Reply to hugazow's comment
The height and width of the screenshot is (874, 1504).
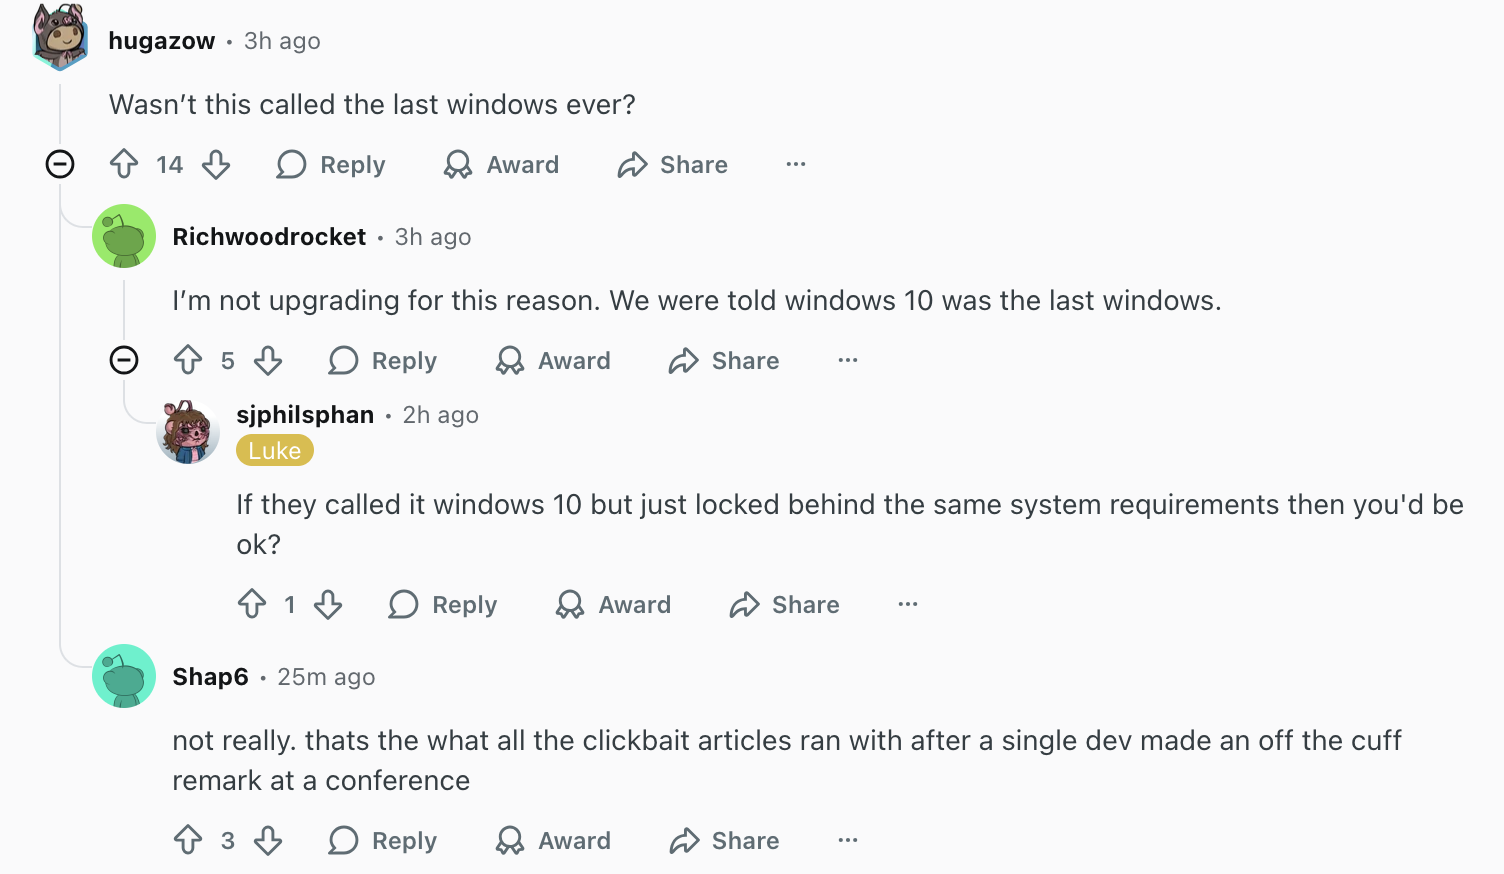tap(330, 164)
